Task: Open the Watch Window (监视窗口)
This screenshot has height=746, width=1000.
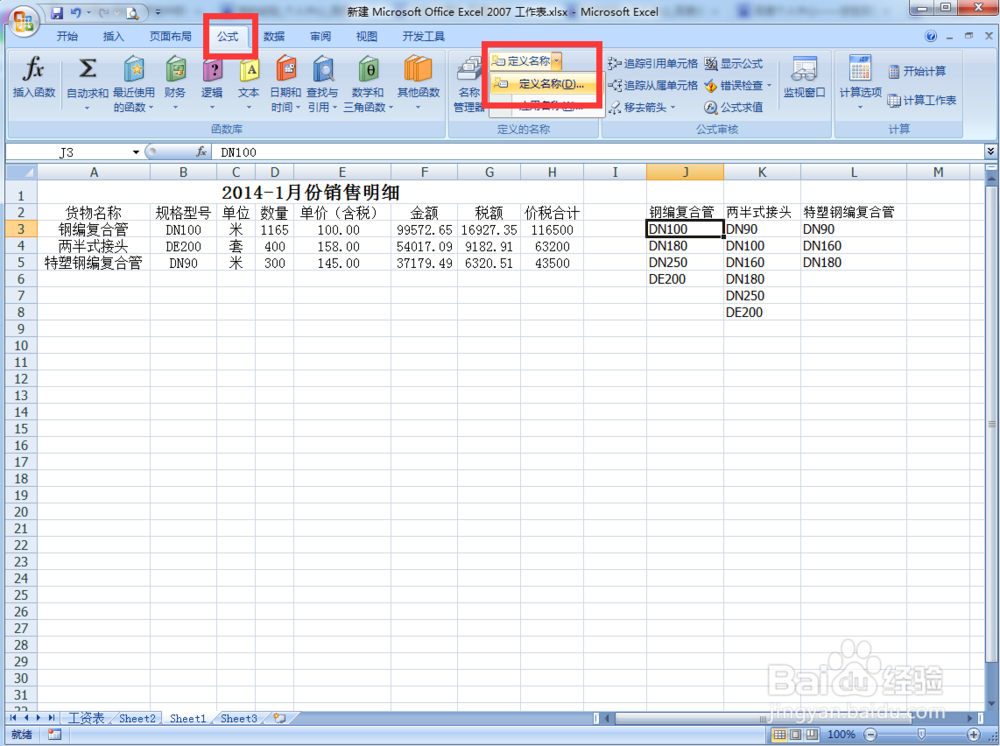Action: (x=804, y=78)
